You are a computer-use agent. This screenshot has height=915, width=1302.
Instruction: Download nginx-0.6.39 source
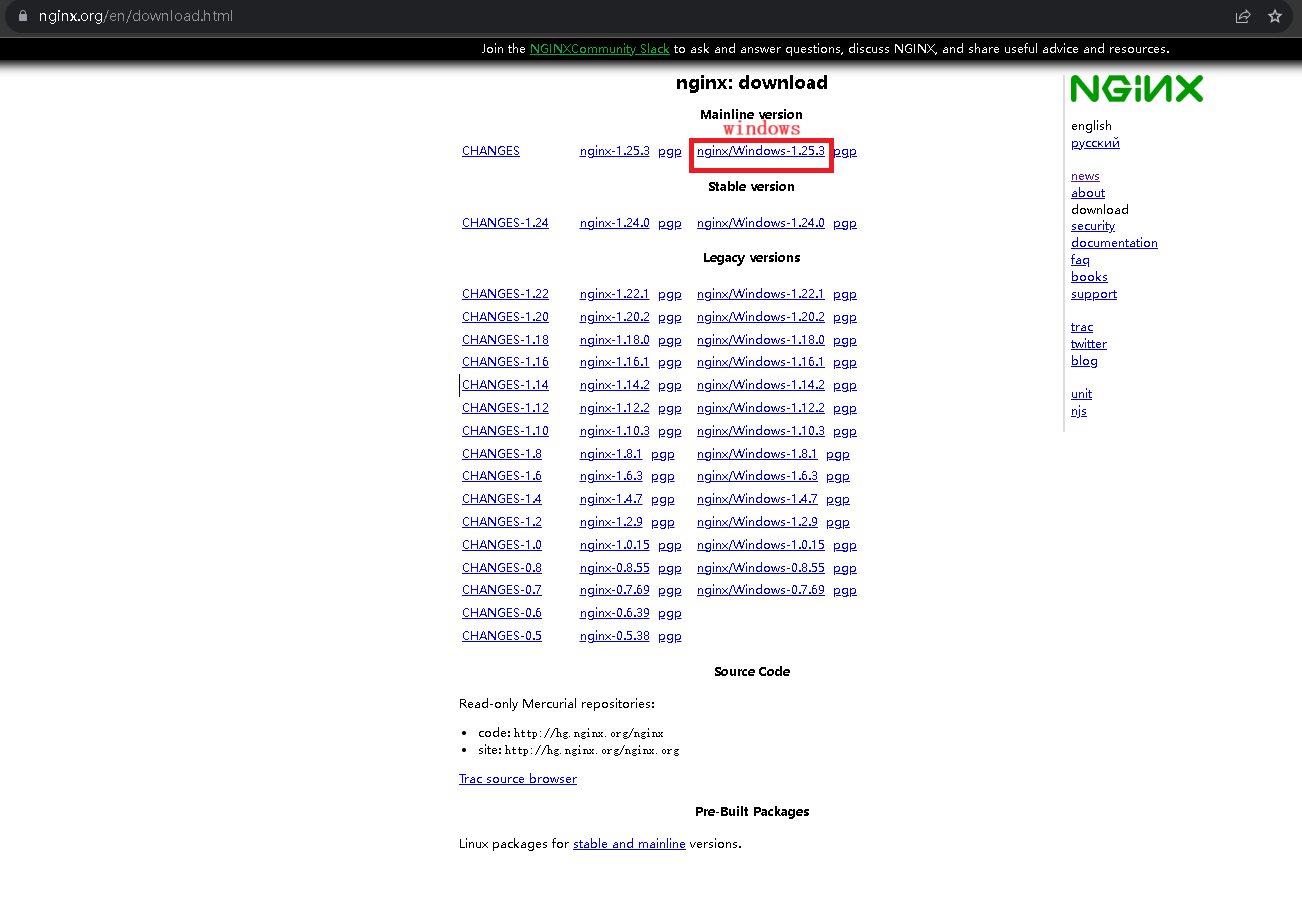[614, 613]
